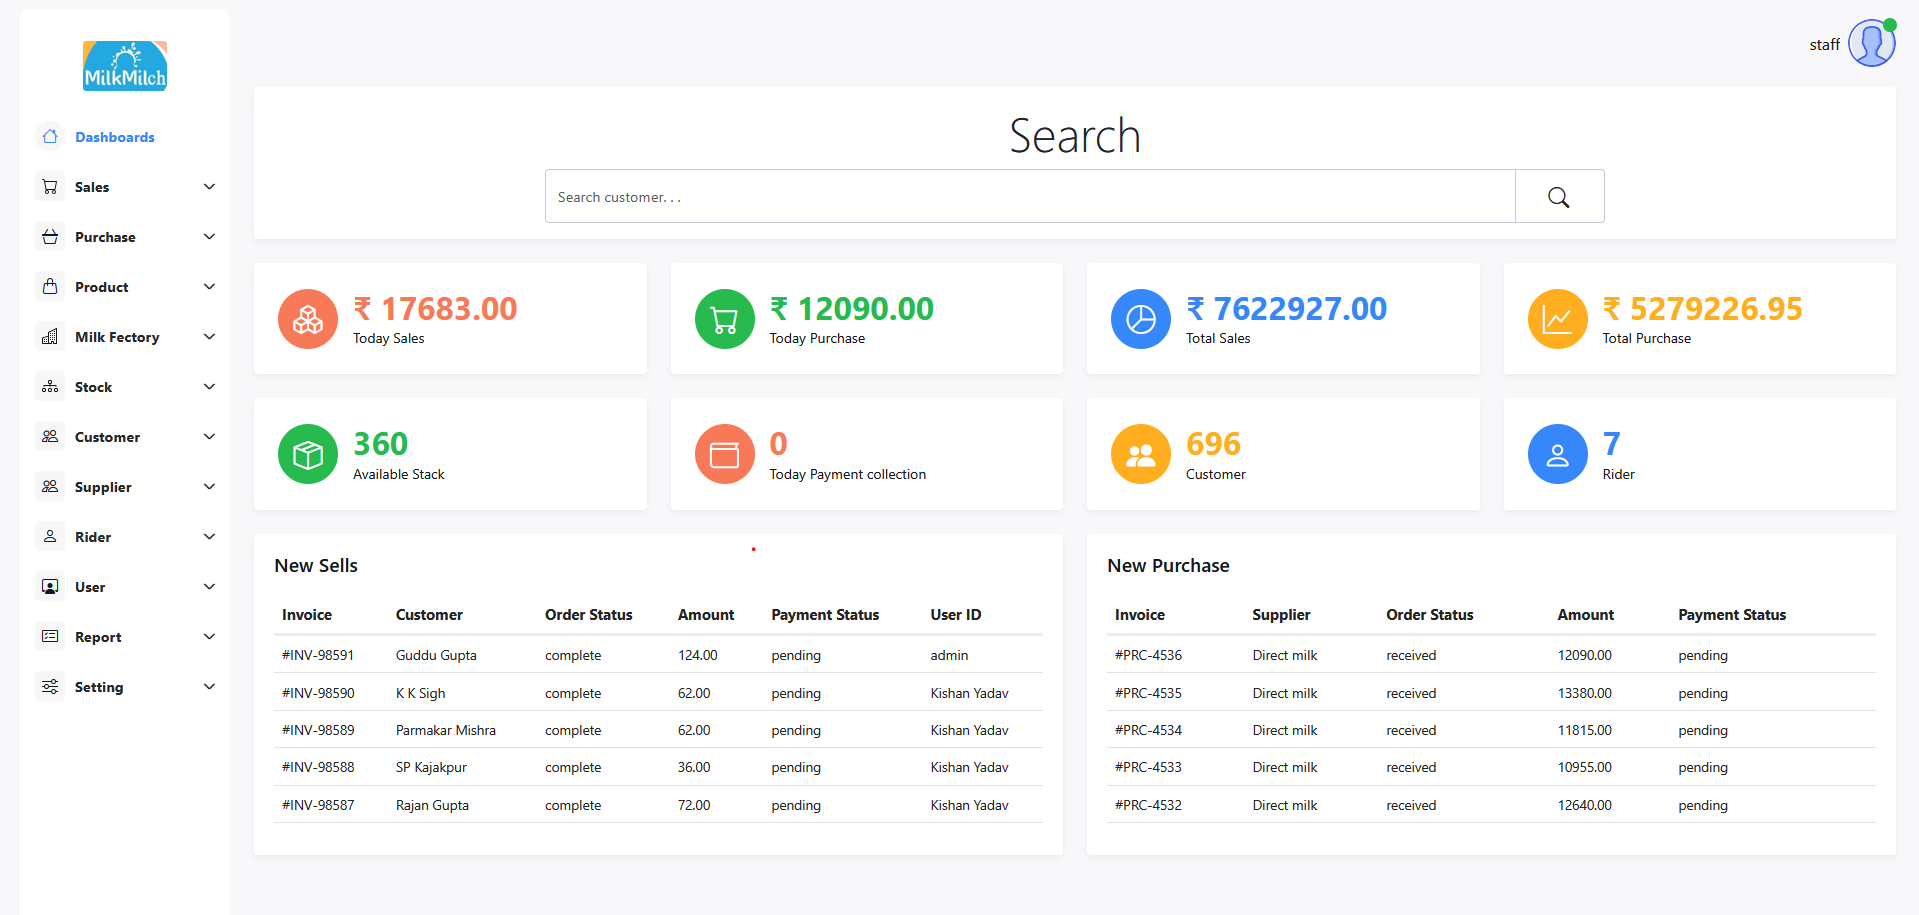
Task: Expand the Sales menu chevron
Action: point(209,187)
